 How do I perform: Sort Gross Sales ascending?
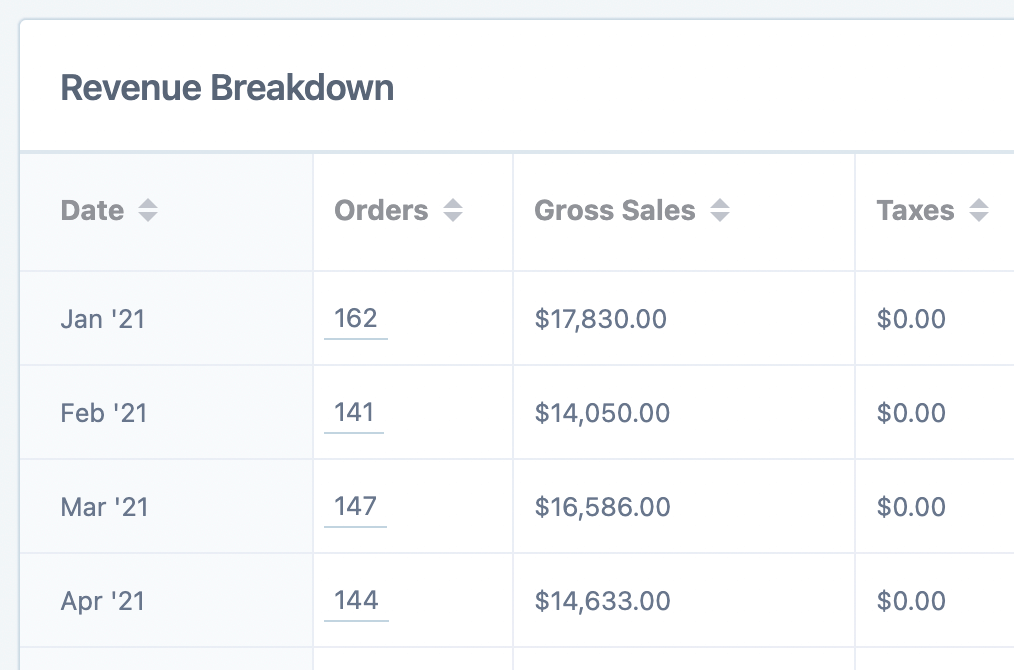[720, 204]
